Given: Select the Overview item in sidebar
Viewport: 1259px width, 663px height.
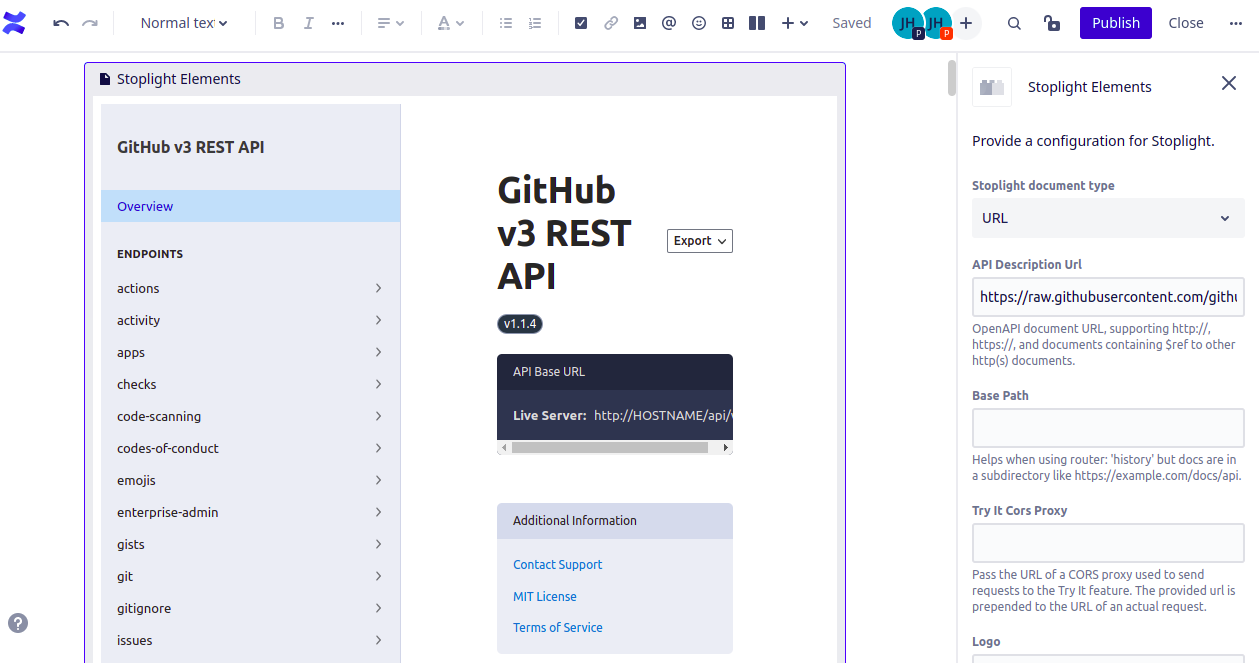Looking at the screenshot, I should [x=250, y=206].
